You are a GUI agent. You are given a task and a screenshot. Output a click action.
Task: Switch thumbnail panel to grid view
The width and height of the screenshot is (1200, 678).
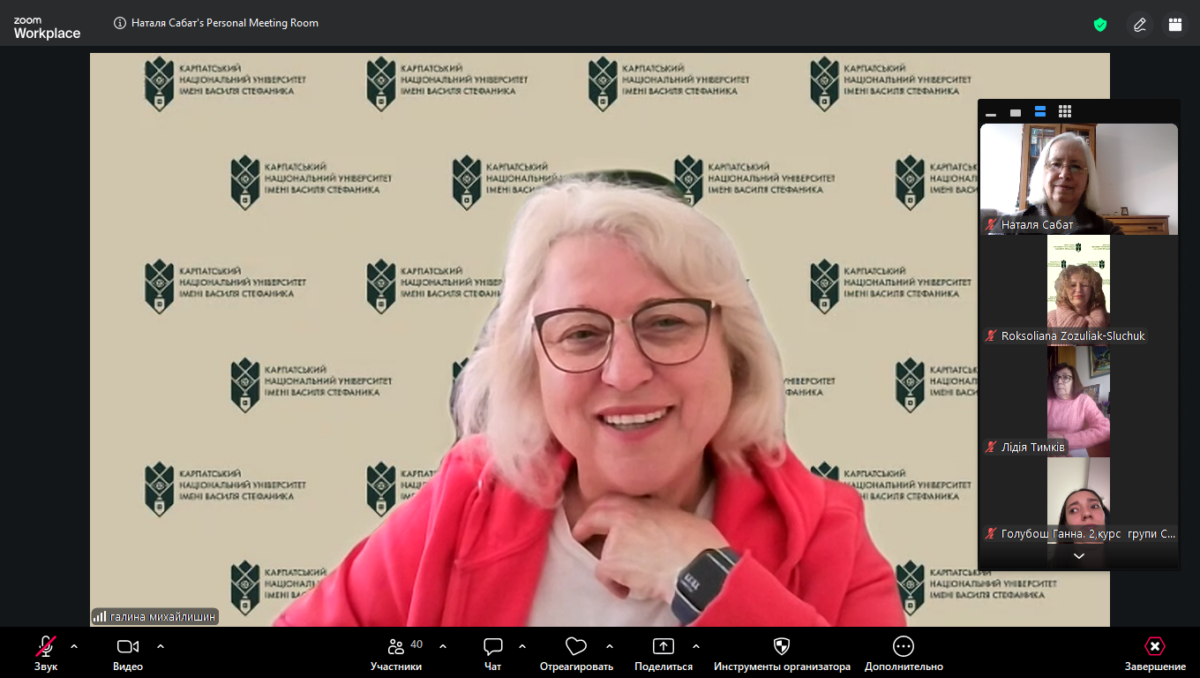click(1065, 112)
